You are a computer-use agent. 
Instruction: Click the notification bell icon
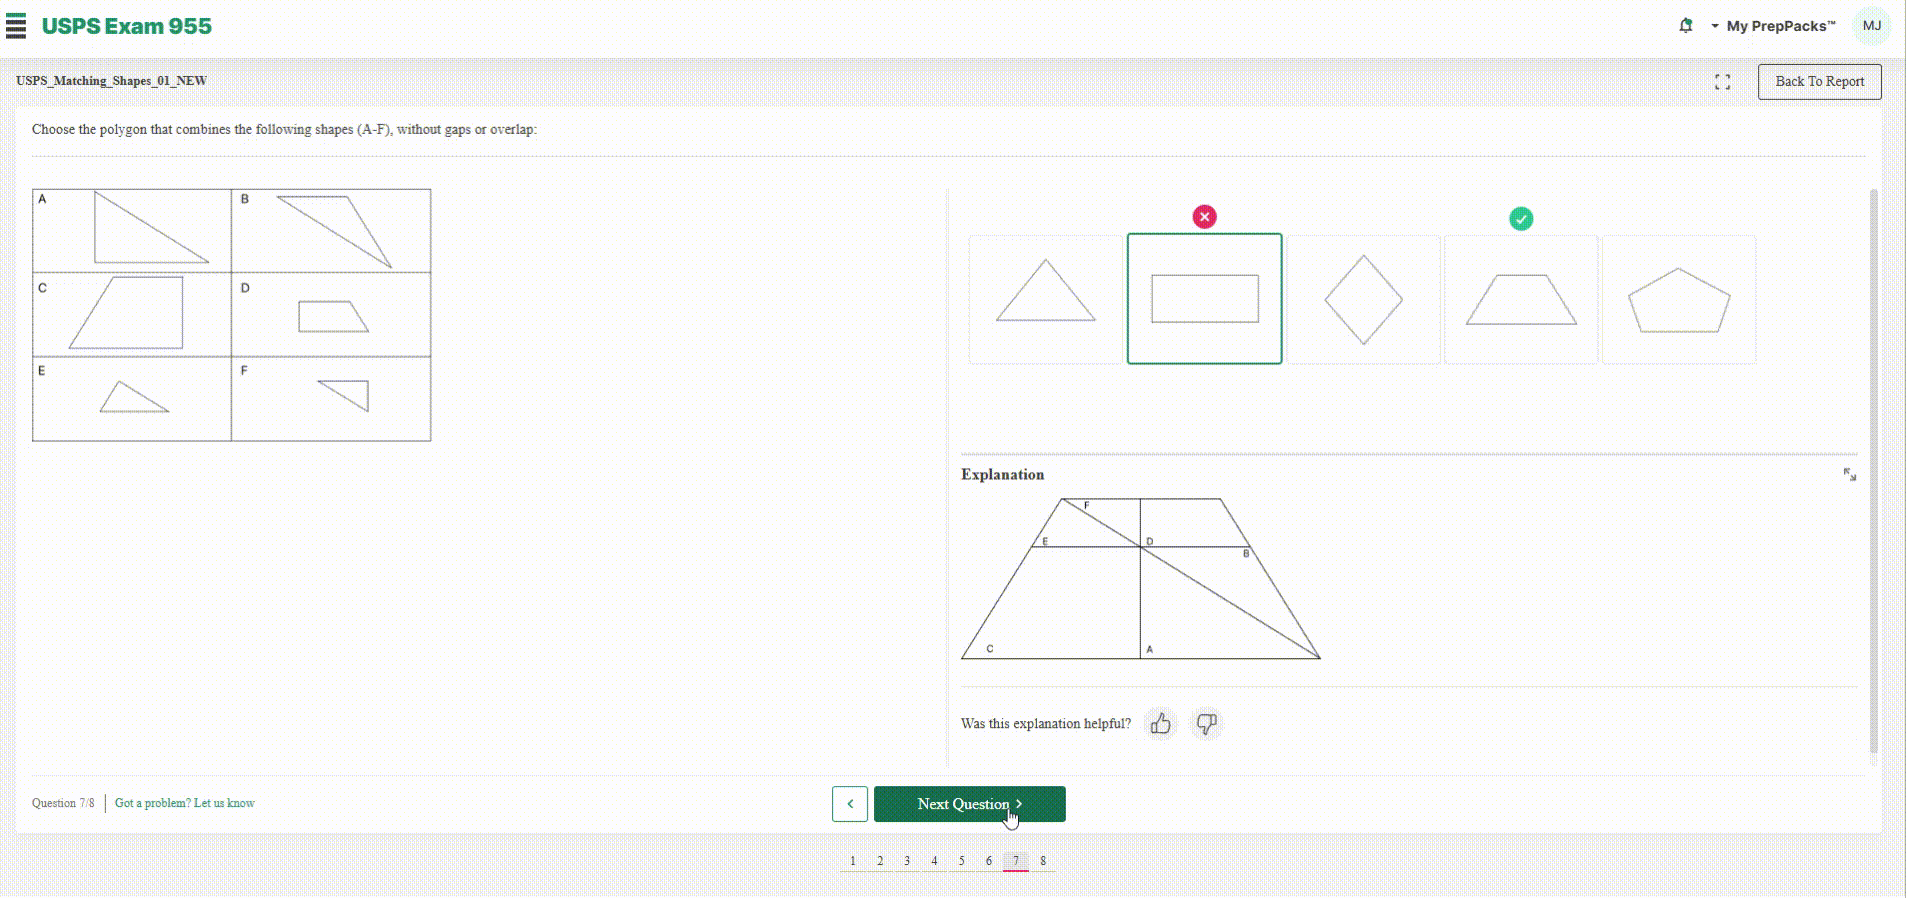[x=1686, y=26]
